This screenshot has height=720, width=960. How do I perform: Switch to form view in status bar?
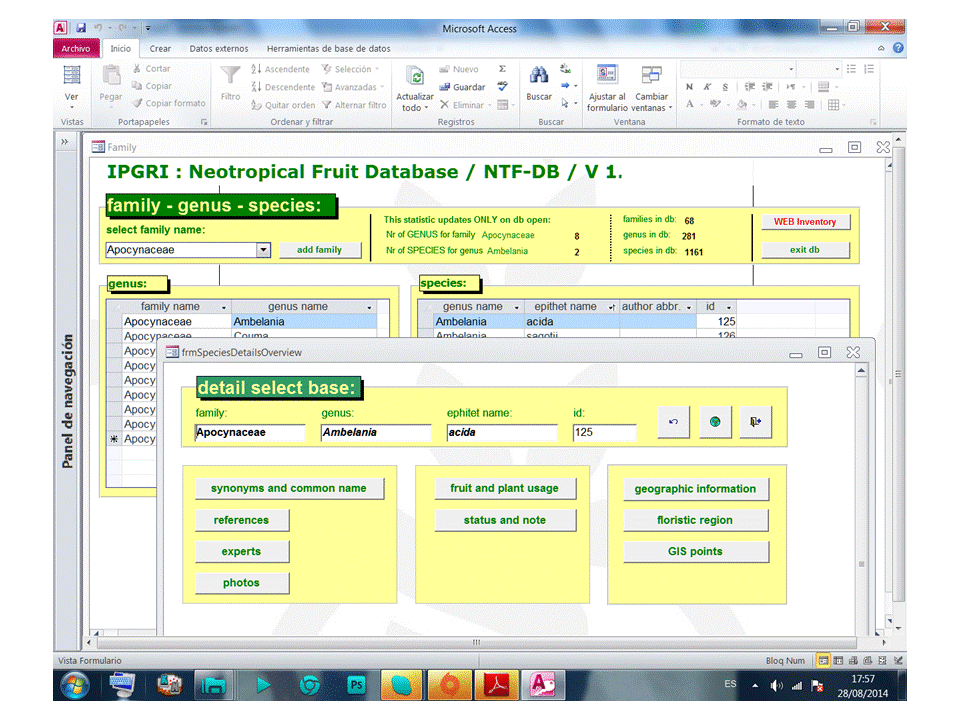click(823, 661)
